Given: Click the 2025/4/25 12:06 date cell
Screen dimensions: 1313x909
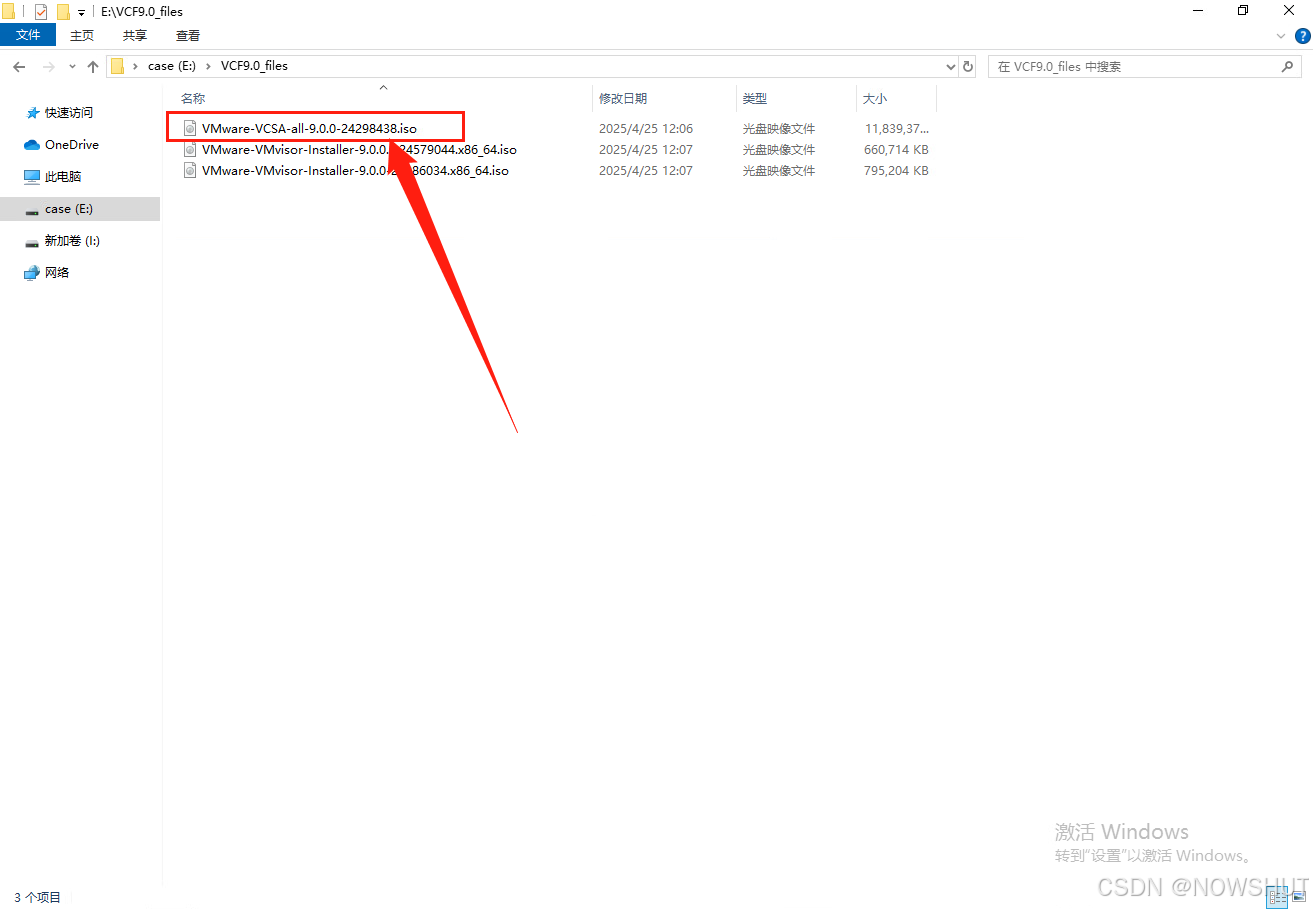Looking at the screenshot, I should 646,129.
